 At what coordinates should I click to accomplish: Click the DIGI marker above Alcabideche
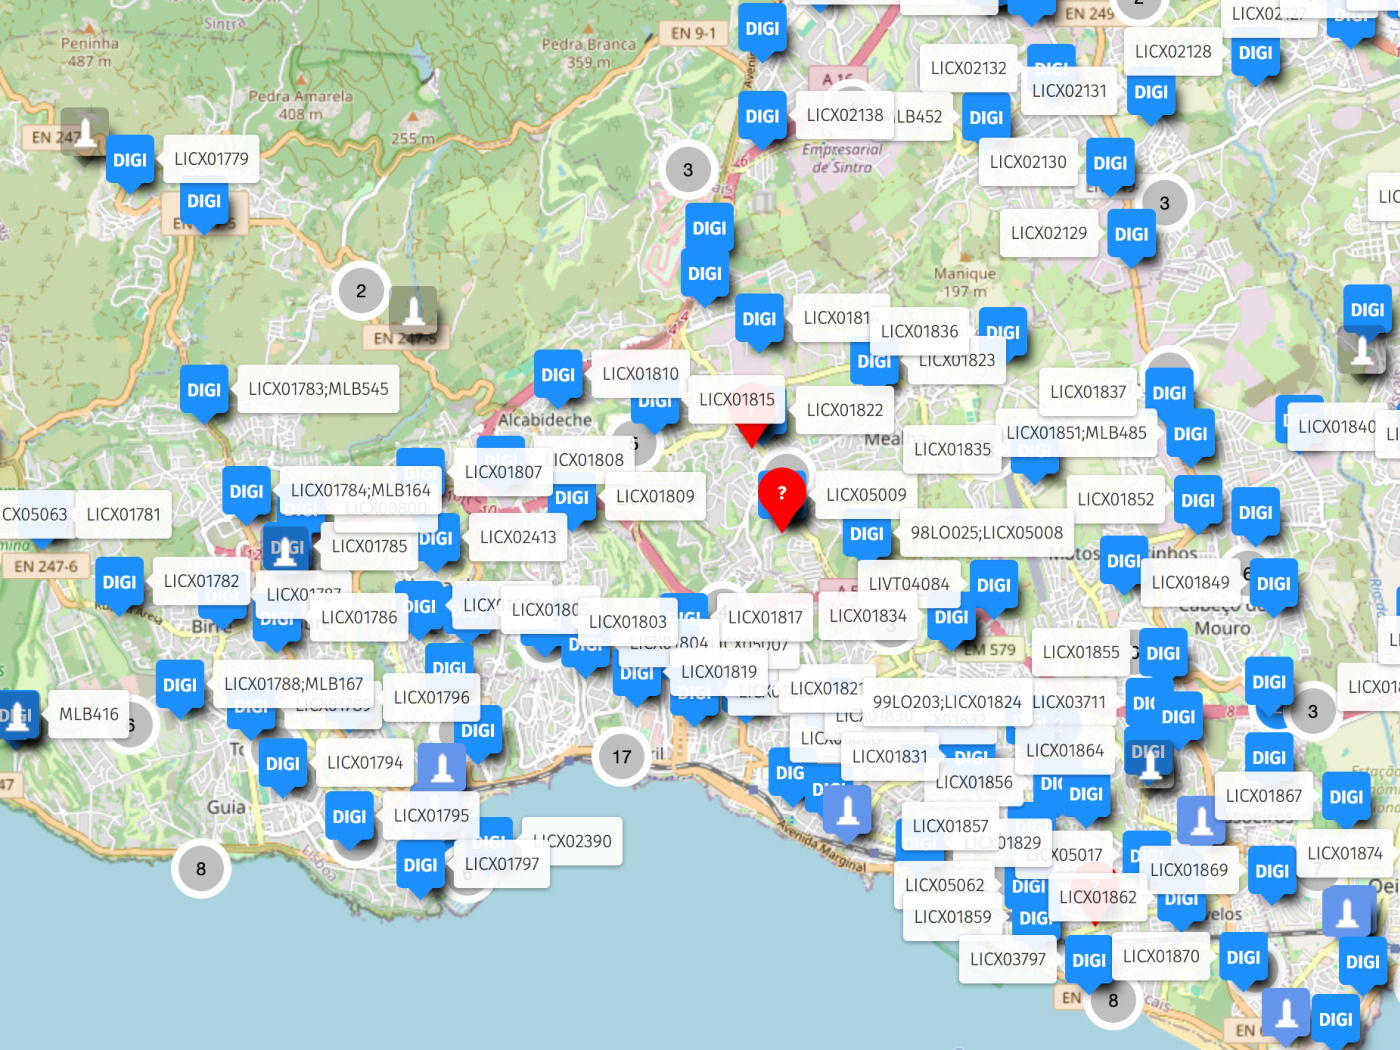pos(558,375)
